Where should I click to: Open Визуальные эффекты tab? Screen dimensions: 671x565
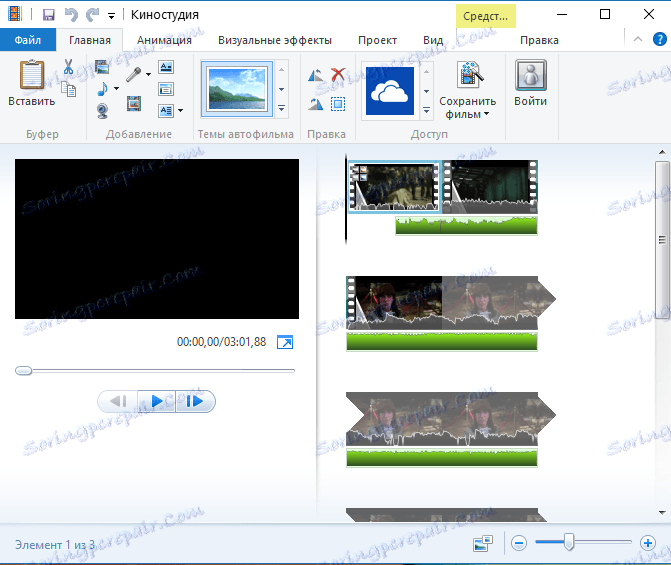[x=275, y=40]
